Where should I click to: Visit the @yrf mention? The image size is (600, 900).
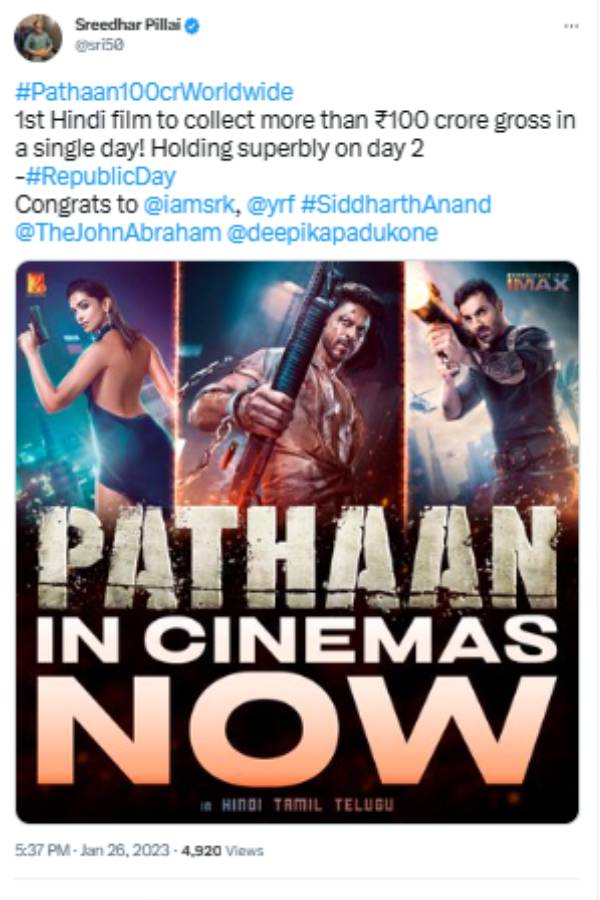(270, 204)
